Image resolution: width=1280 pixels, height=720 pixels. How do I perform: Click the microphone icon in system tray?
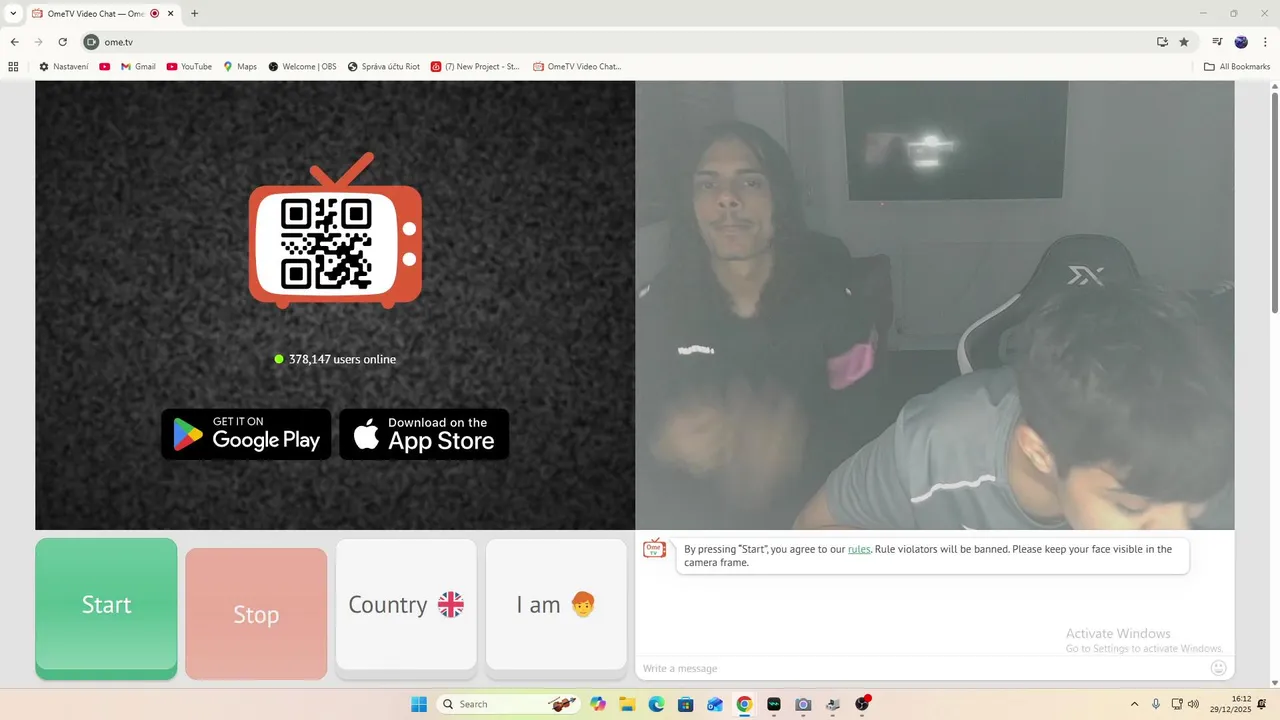(1156, 704)
